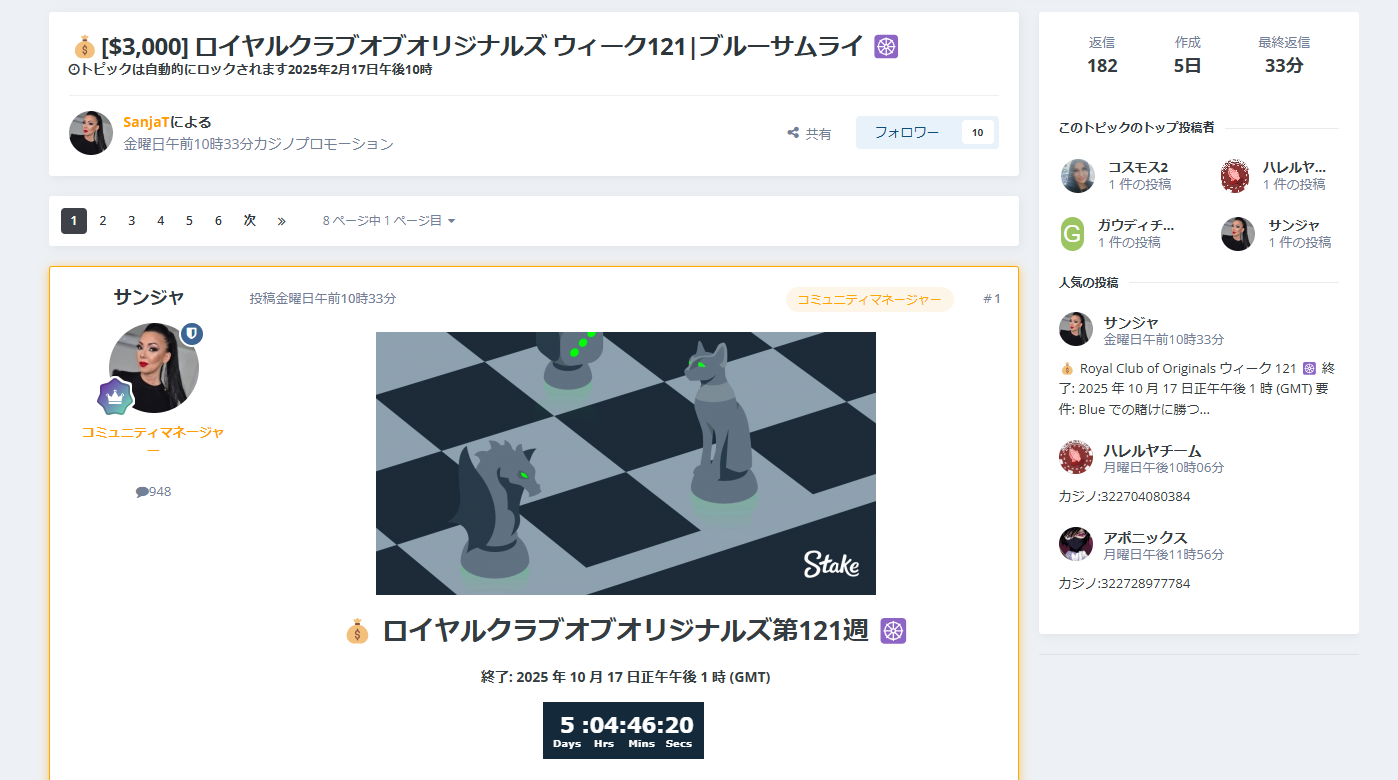The width and height of the screenshot is (1398, 780).
Task: Click the speech bubble icon beside 948
Action: pos(142,492)
